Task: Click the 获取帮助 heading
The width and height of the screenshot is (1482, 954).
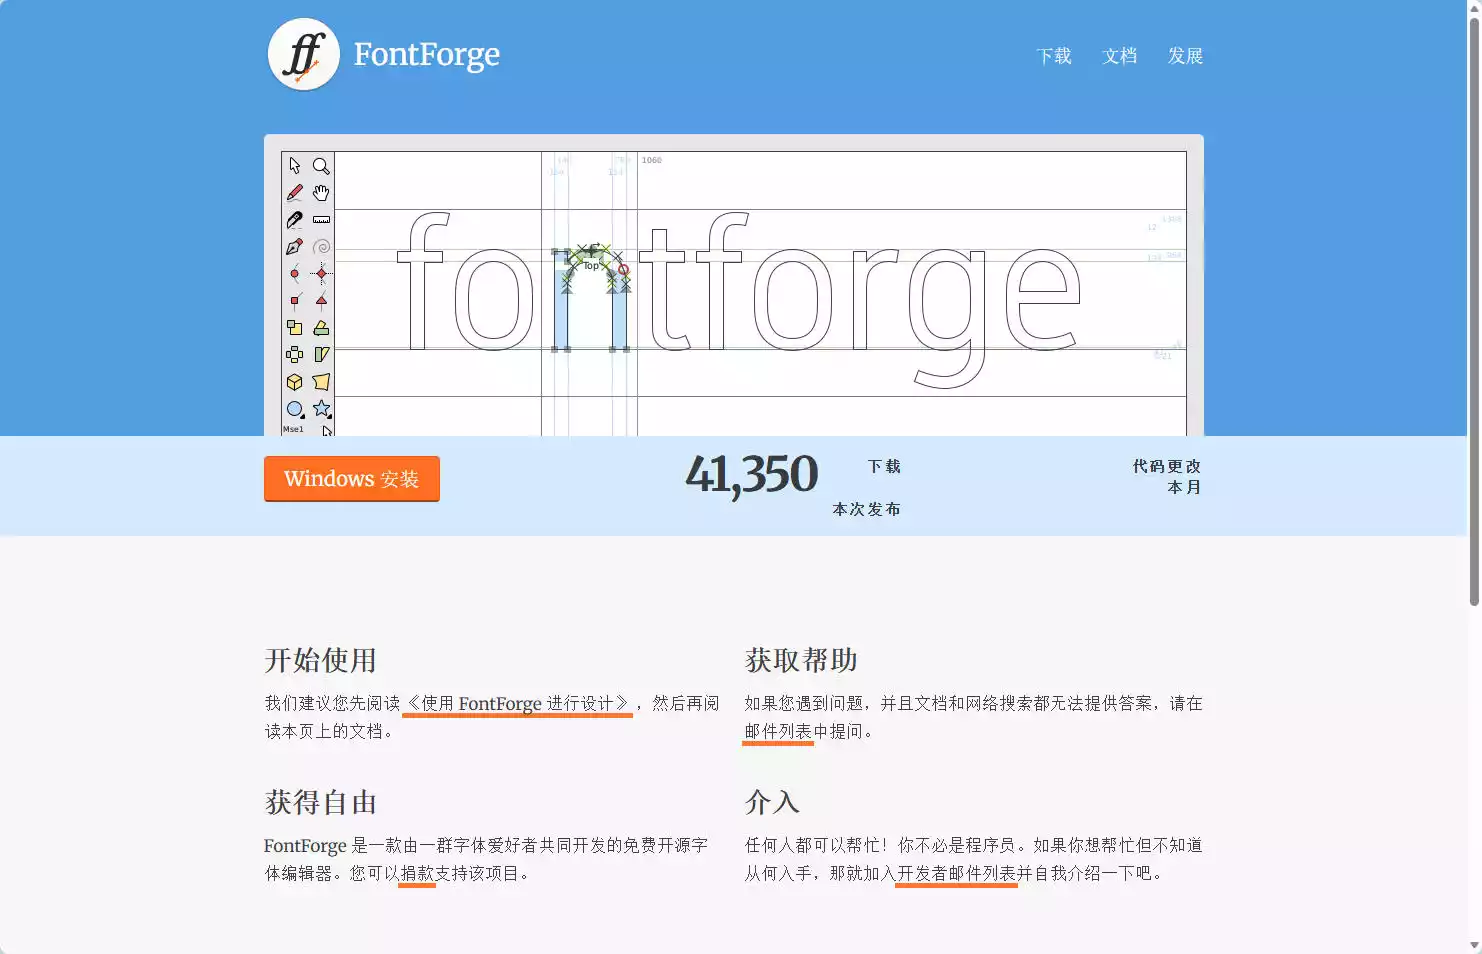Action: (801, 660)
